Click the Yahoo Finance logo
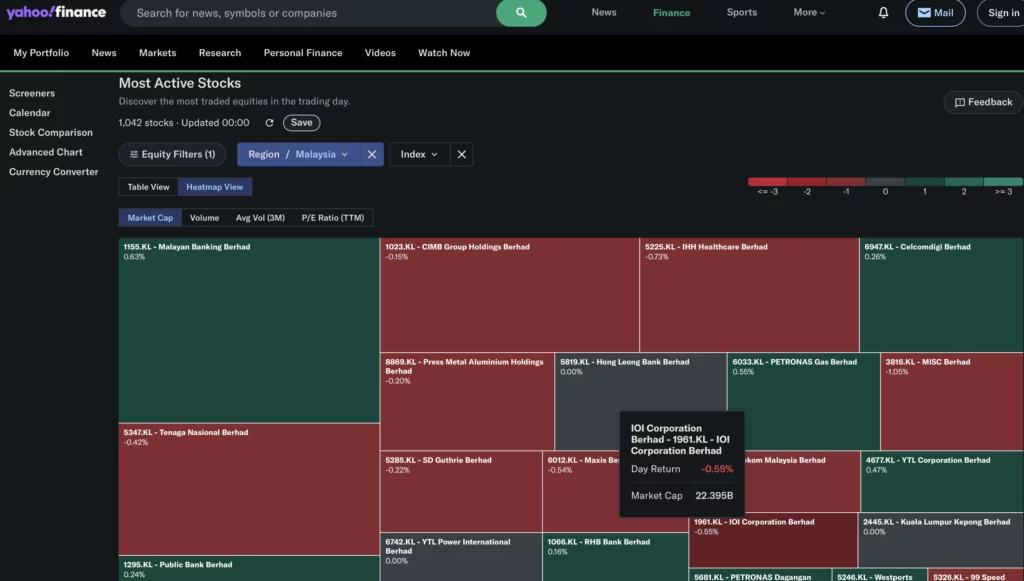This screenshot has width=1024, height=581. click(56, 12)
